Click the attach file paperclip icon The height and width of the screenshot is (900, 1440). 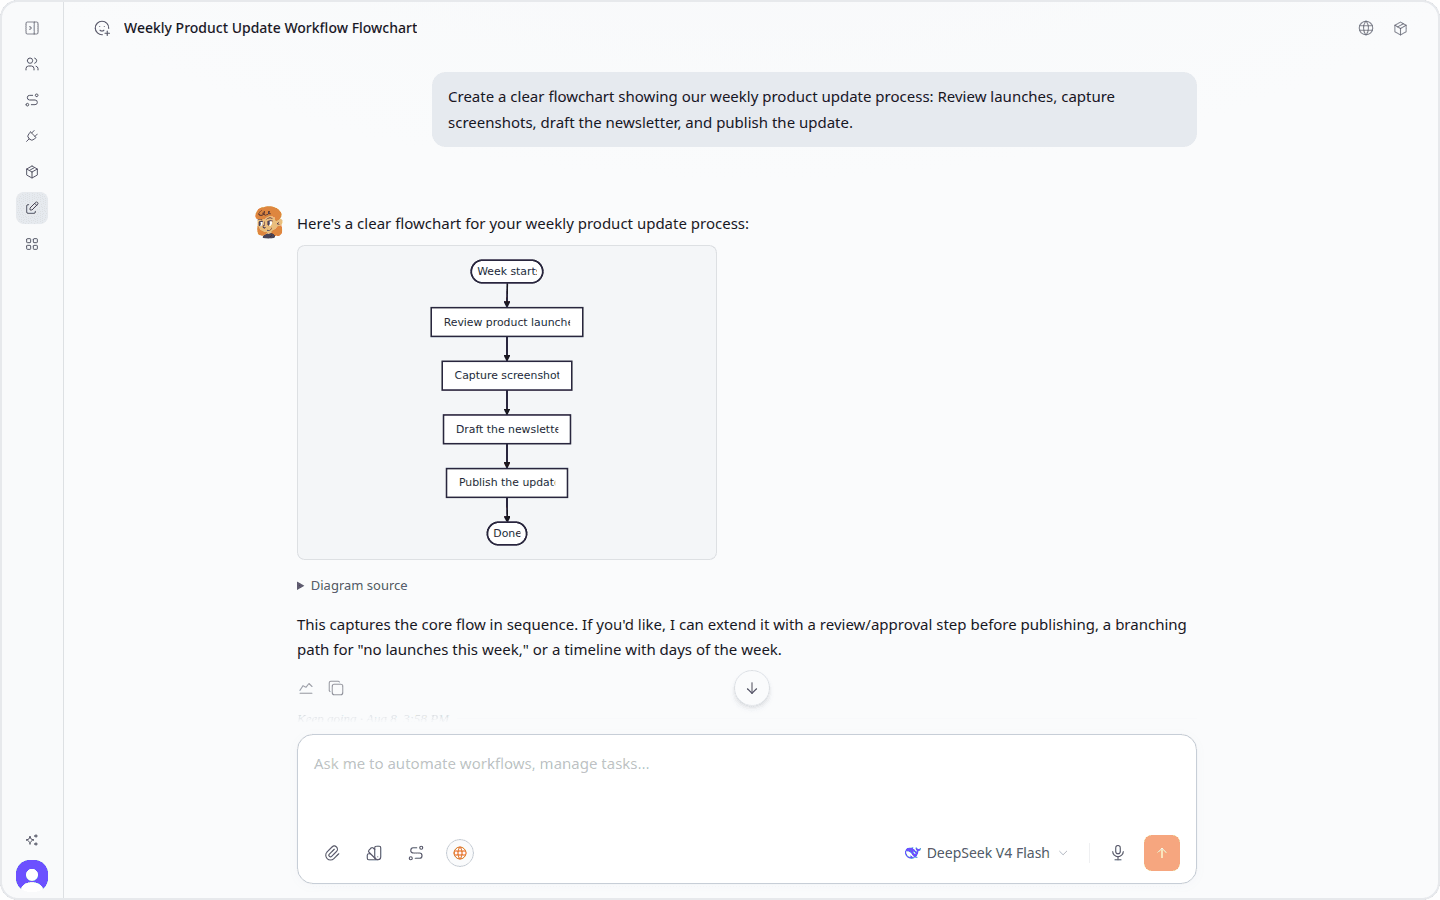click(x=332, y=853)
